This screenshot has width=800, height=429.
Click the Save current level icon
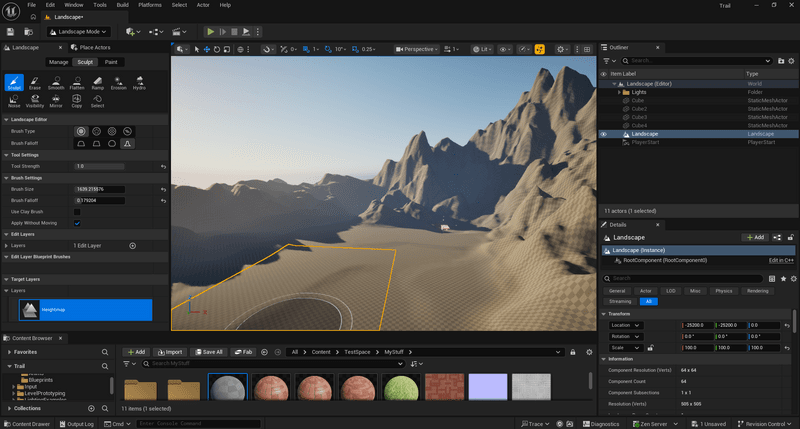click(x=10, y=32)
